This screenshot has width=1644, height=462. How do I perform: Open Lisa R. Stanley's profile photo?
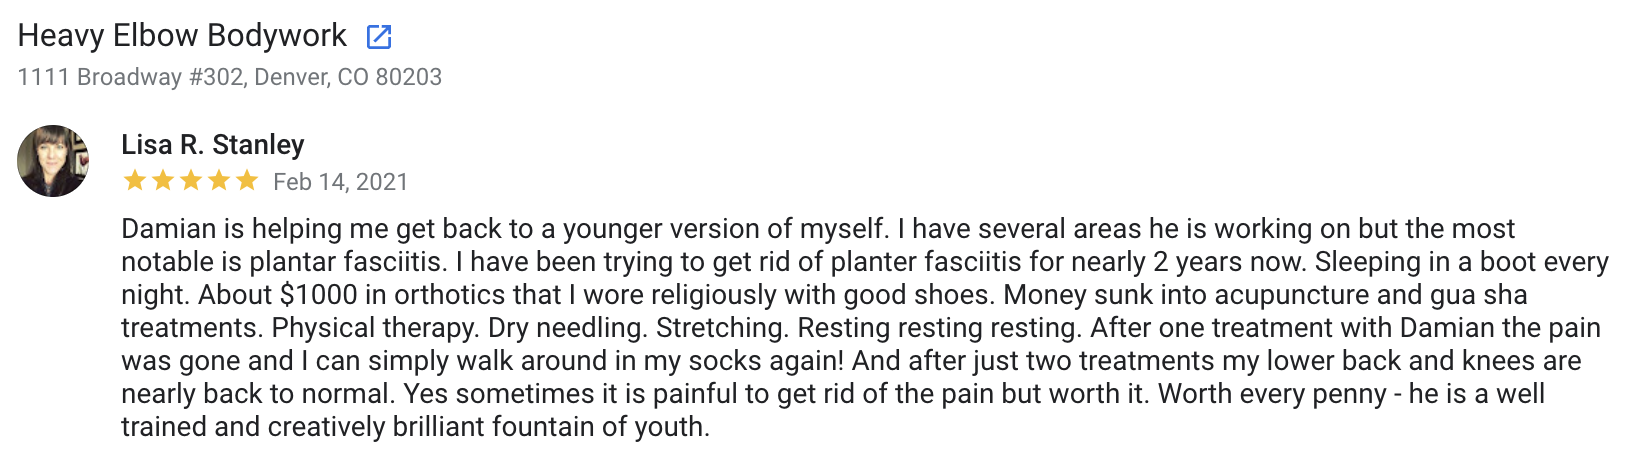[x=53, y=161]
